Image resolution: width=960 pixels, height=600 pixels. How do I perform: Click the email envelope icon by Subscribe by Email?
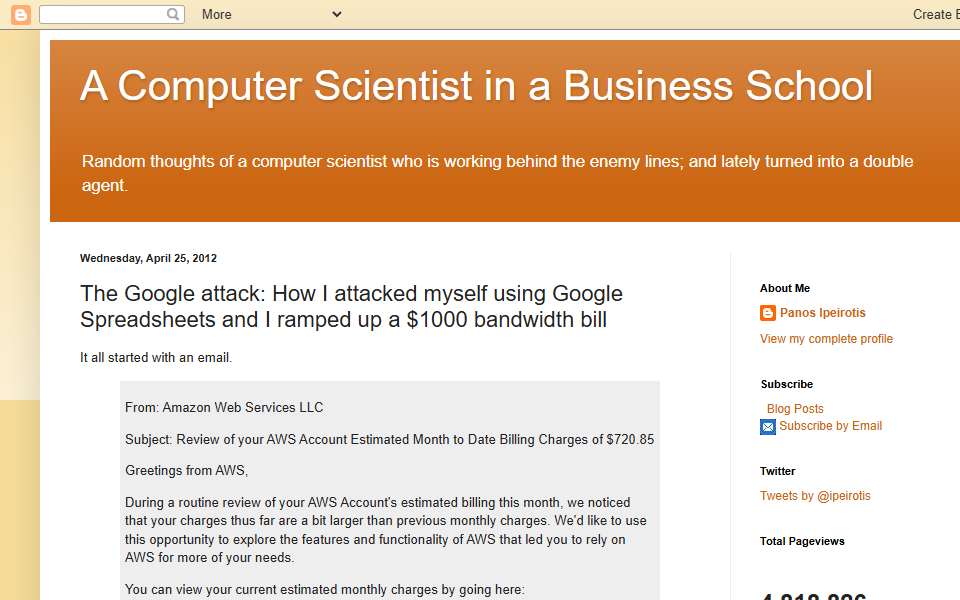pyautogui.click(x=768, y=427)
